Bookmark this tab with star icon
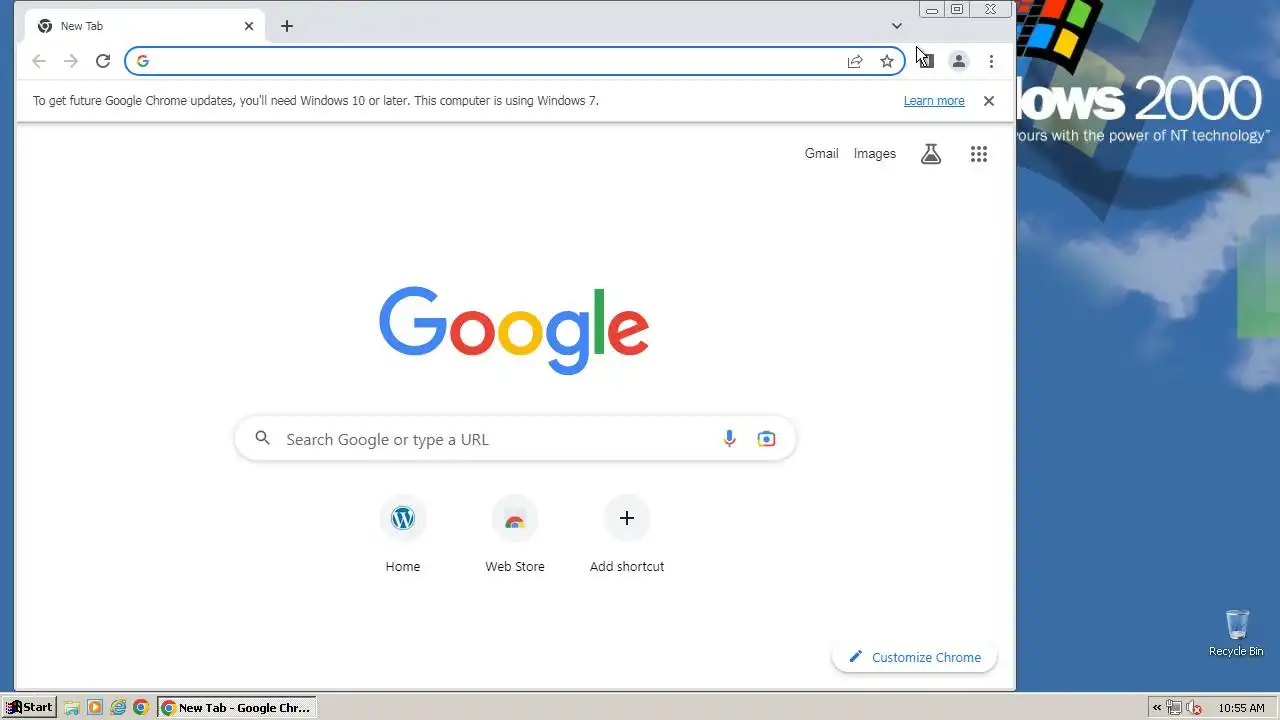This screenshot has width=1280, height=720. click(887, 61)
